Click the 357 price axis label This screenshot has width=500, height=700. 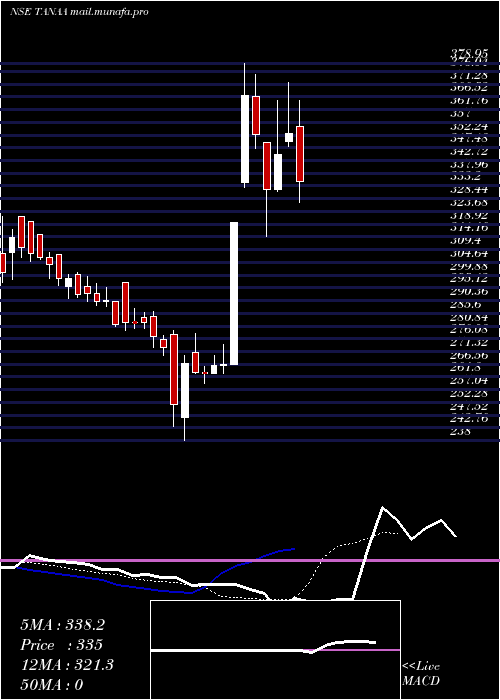460,113
